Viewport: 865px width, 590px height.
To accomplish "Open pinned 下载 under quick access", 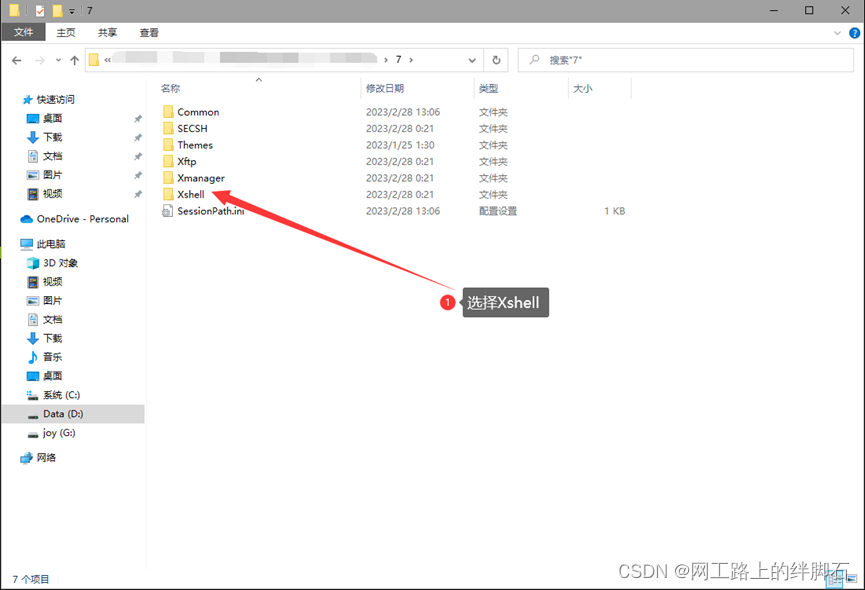I will point(52,137).
